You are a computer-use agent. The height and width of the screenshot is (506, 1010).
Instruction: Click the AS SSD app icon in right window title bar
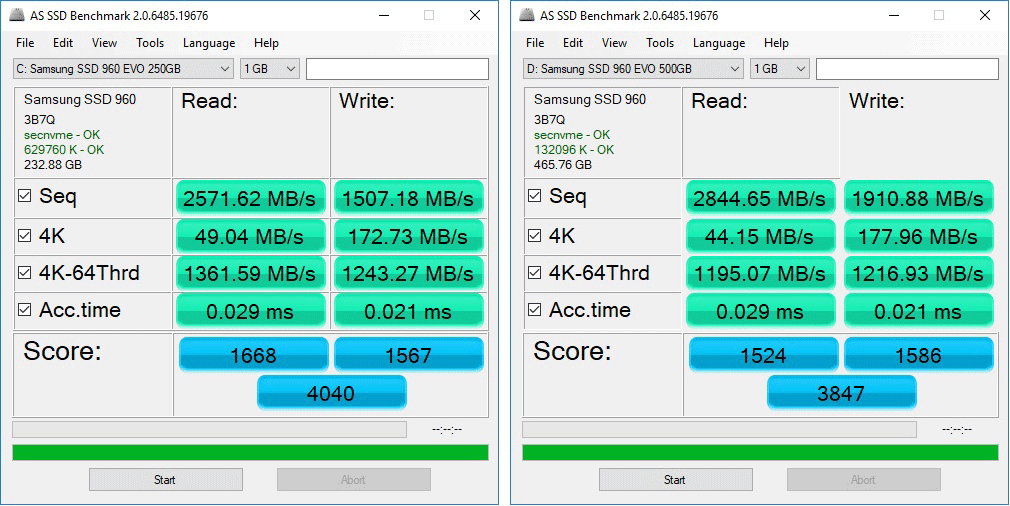[528, 15]
